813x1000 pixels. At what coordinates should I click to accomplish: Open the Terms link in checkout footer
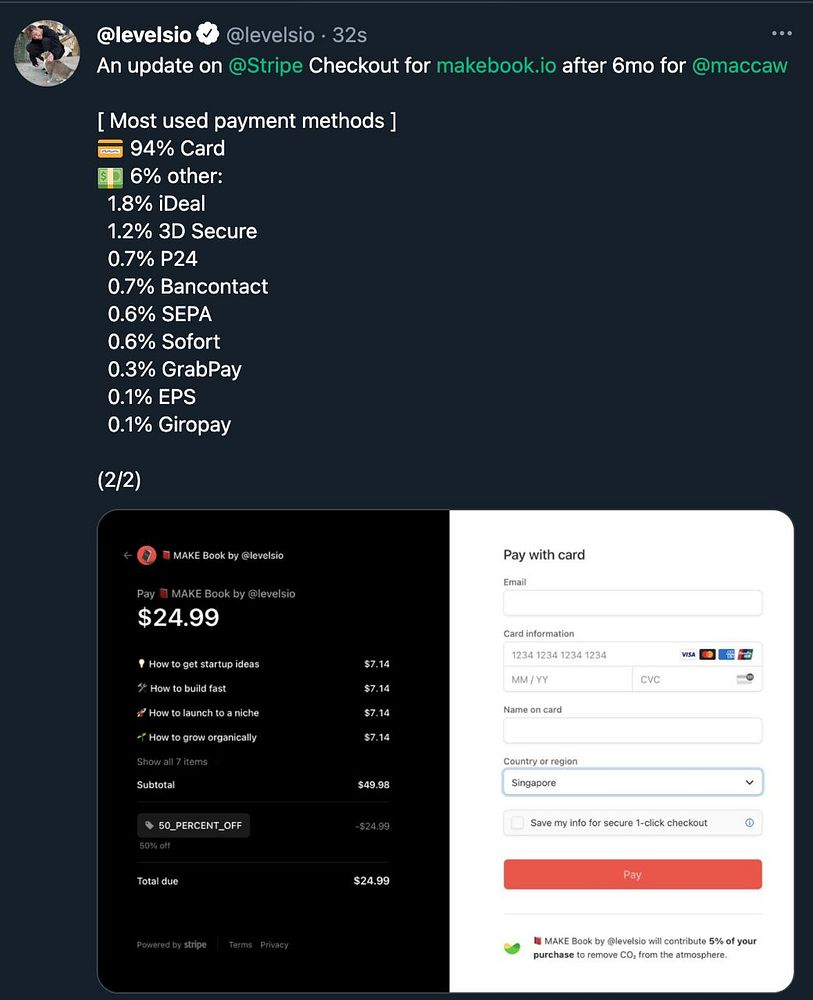[240, 945]
